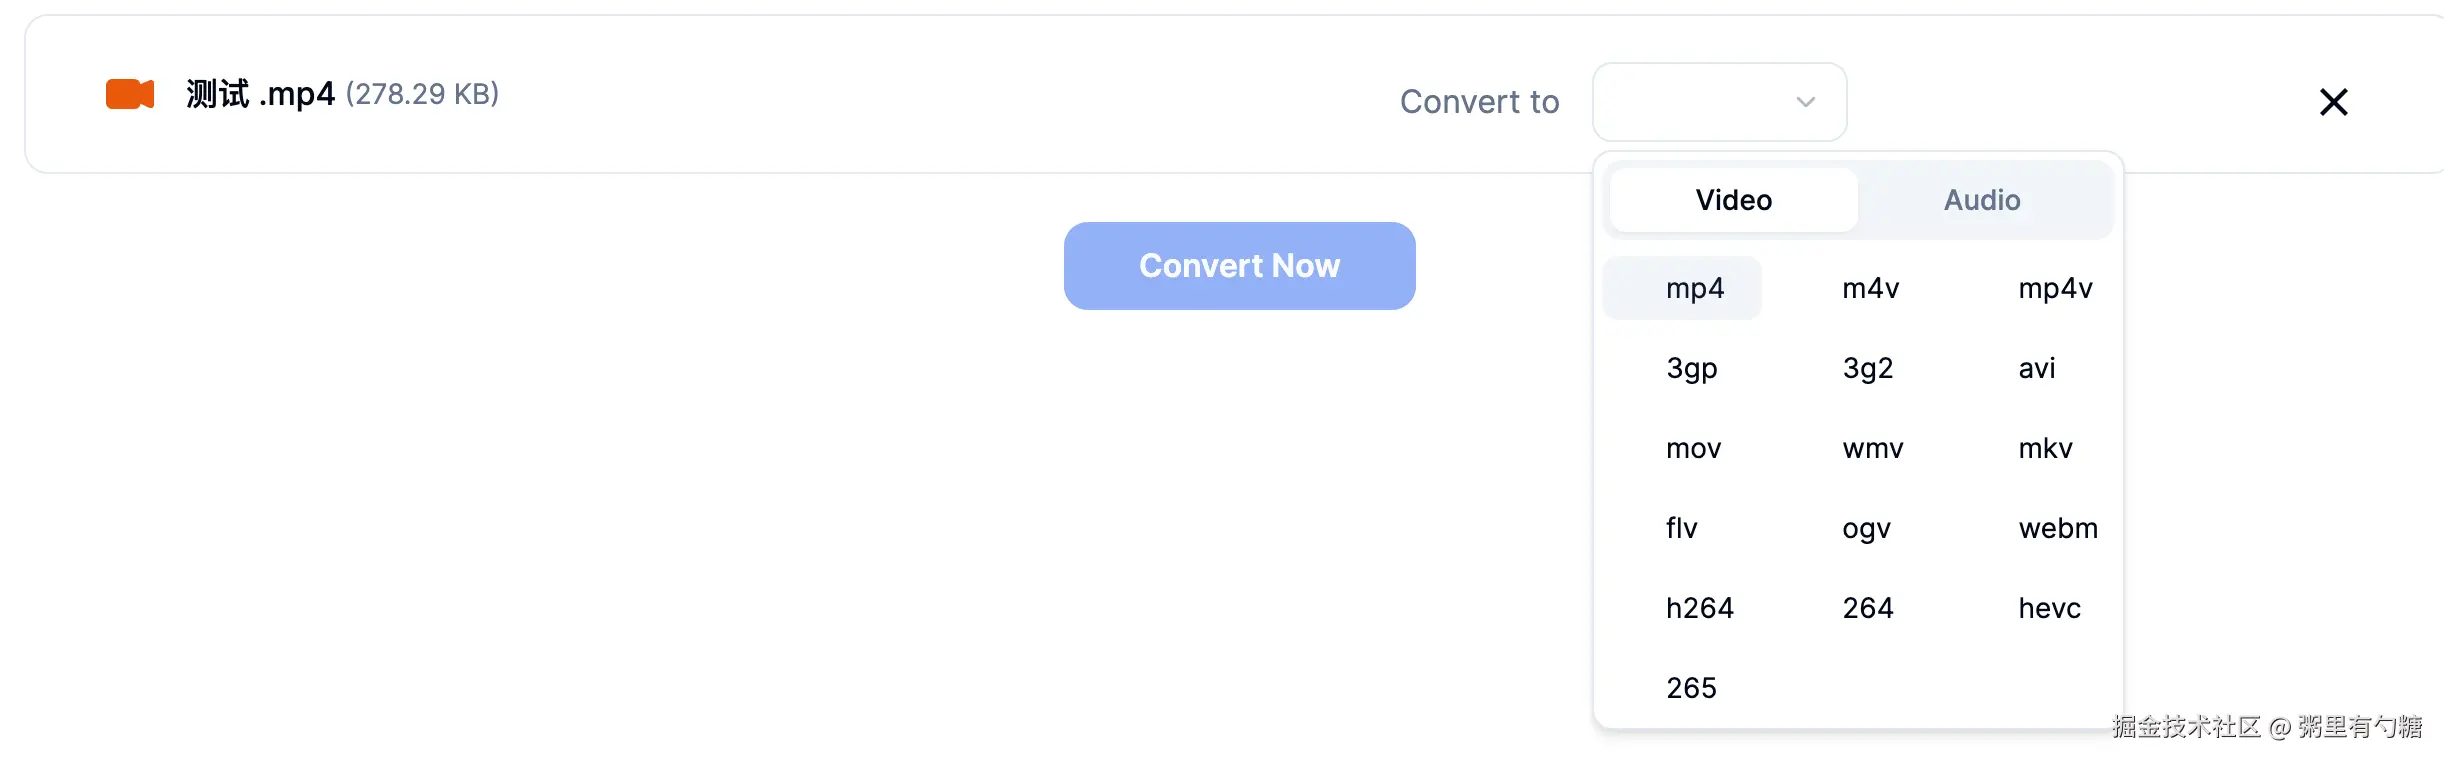Pick hevc from the format list
Screen dimensions: 2444x762
(2049, 608)
